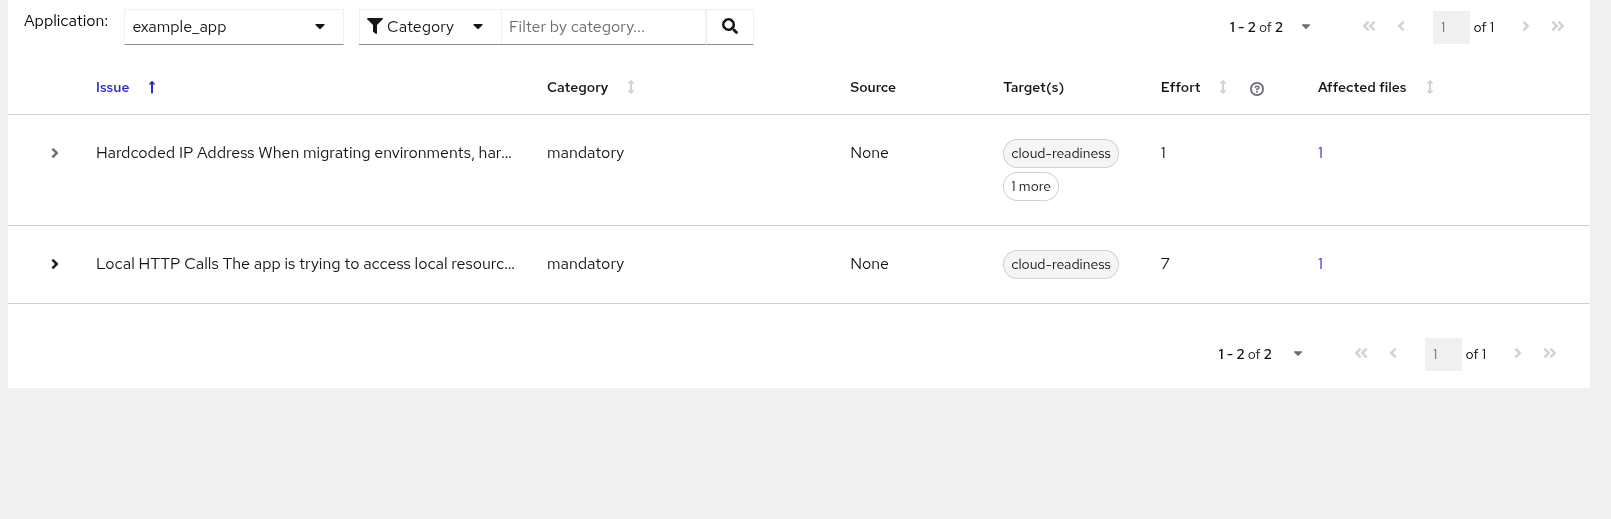Click the Category column sort icon
The height and width of the screenshot is (519, 1611).
tap(631, 87)
